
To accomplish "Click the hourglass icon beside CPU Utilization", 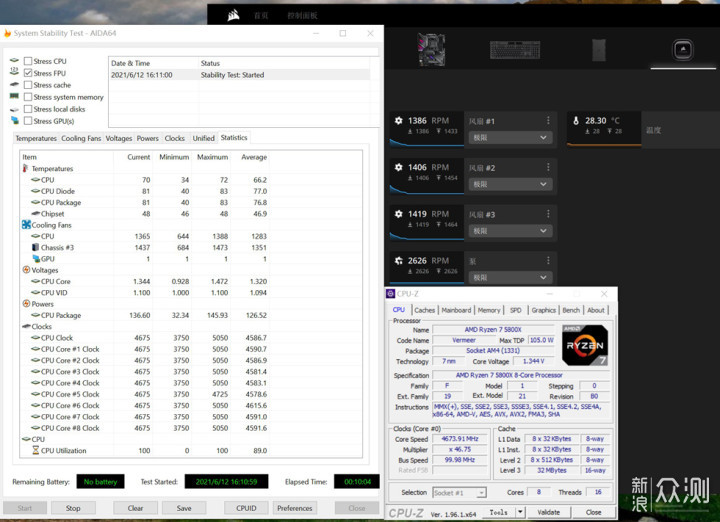I will coord(35,450).
